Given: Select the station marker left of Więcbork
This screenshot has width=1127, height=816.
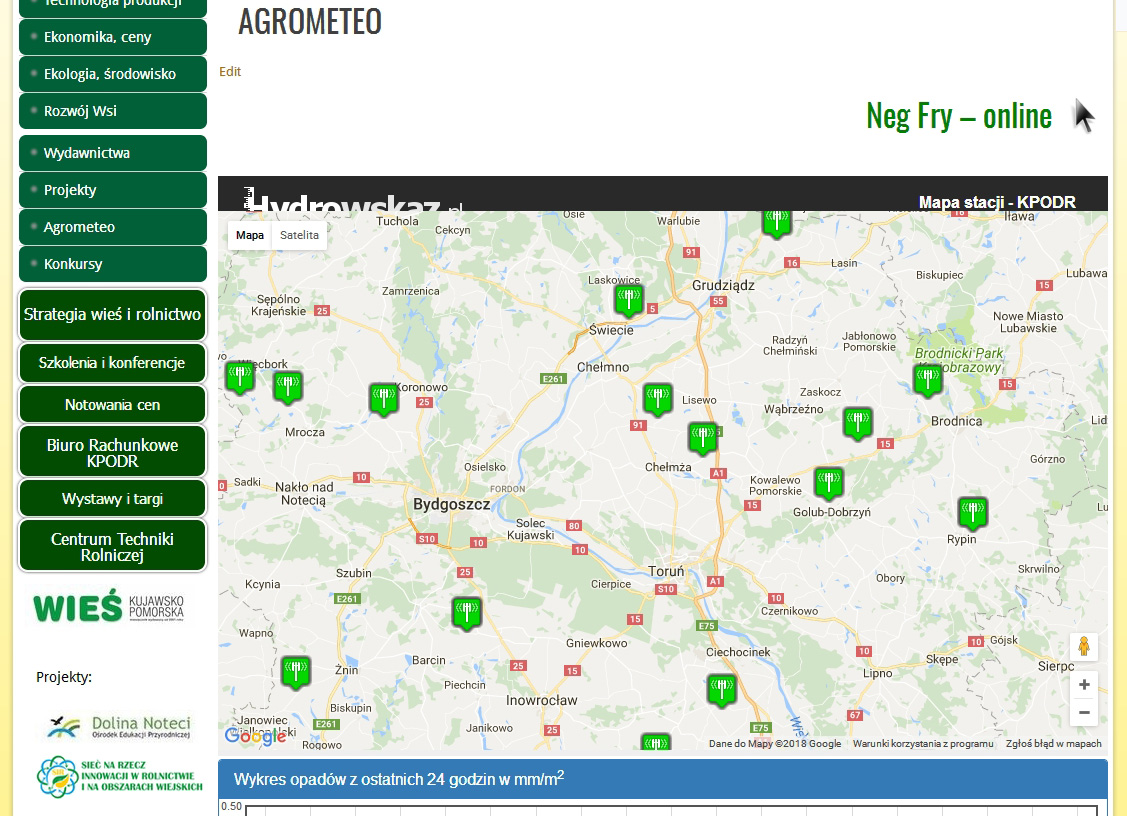Looking at the screenshot, I should [240, 377].
